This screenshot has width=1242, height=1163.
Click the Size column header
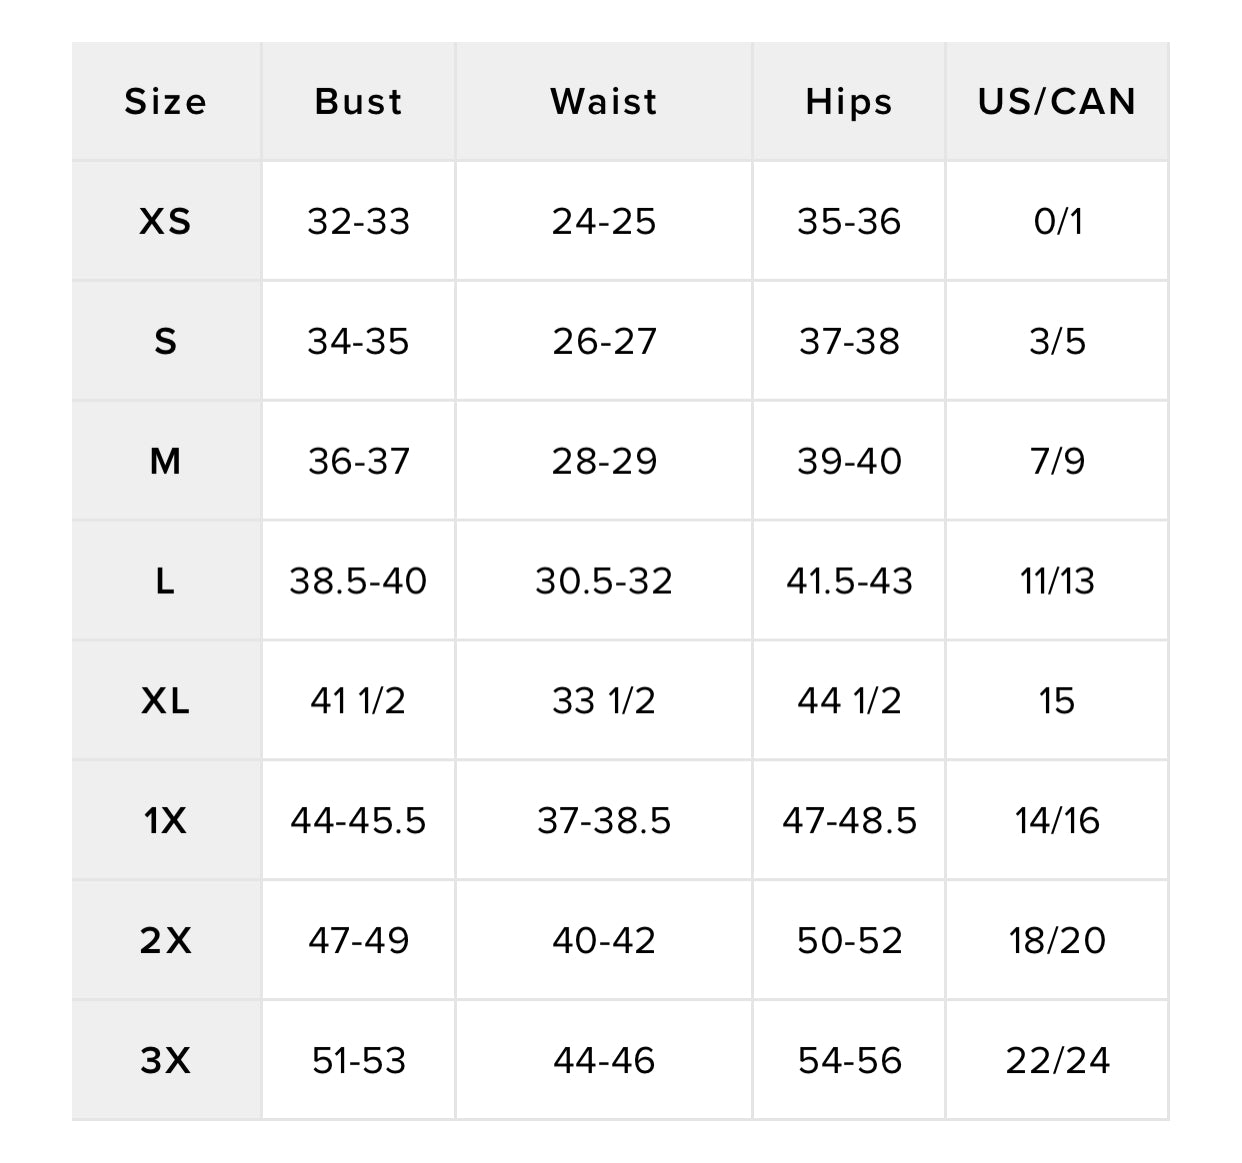pos(166,102)
